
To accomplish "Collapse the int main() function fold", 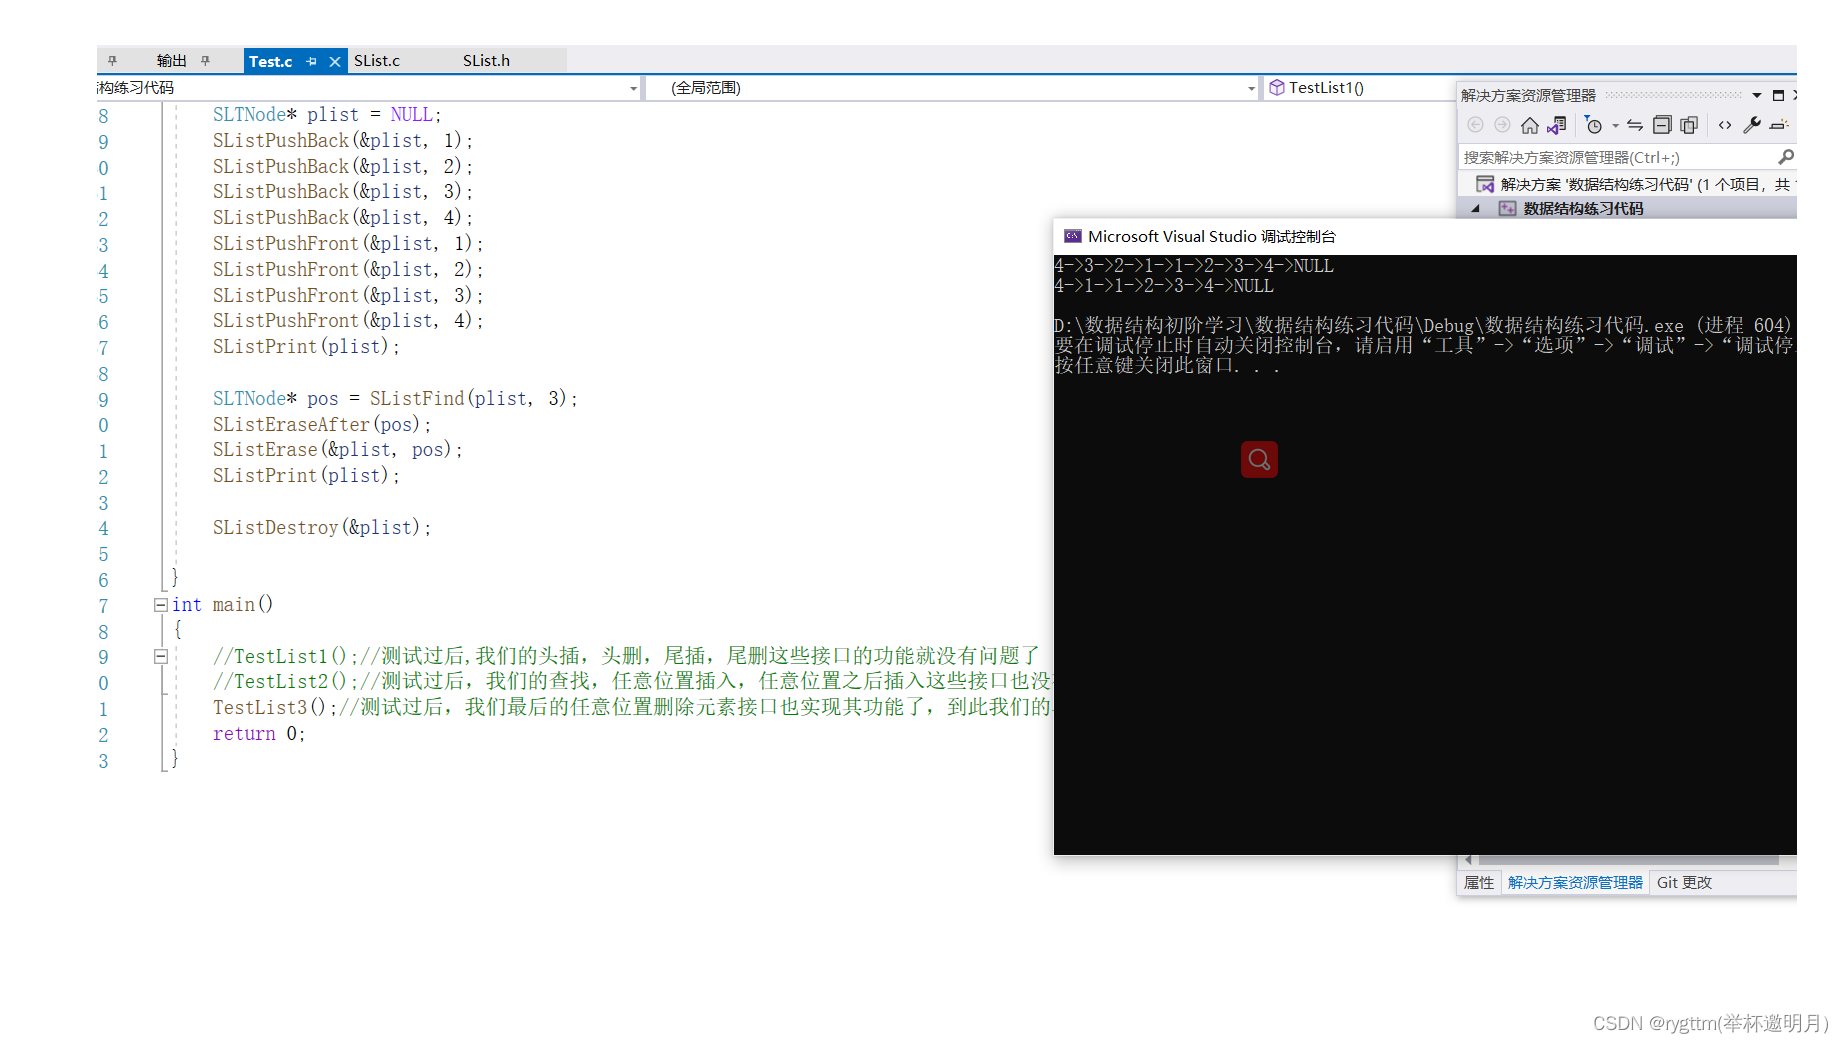I will pos(160,605).
